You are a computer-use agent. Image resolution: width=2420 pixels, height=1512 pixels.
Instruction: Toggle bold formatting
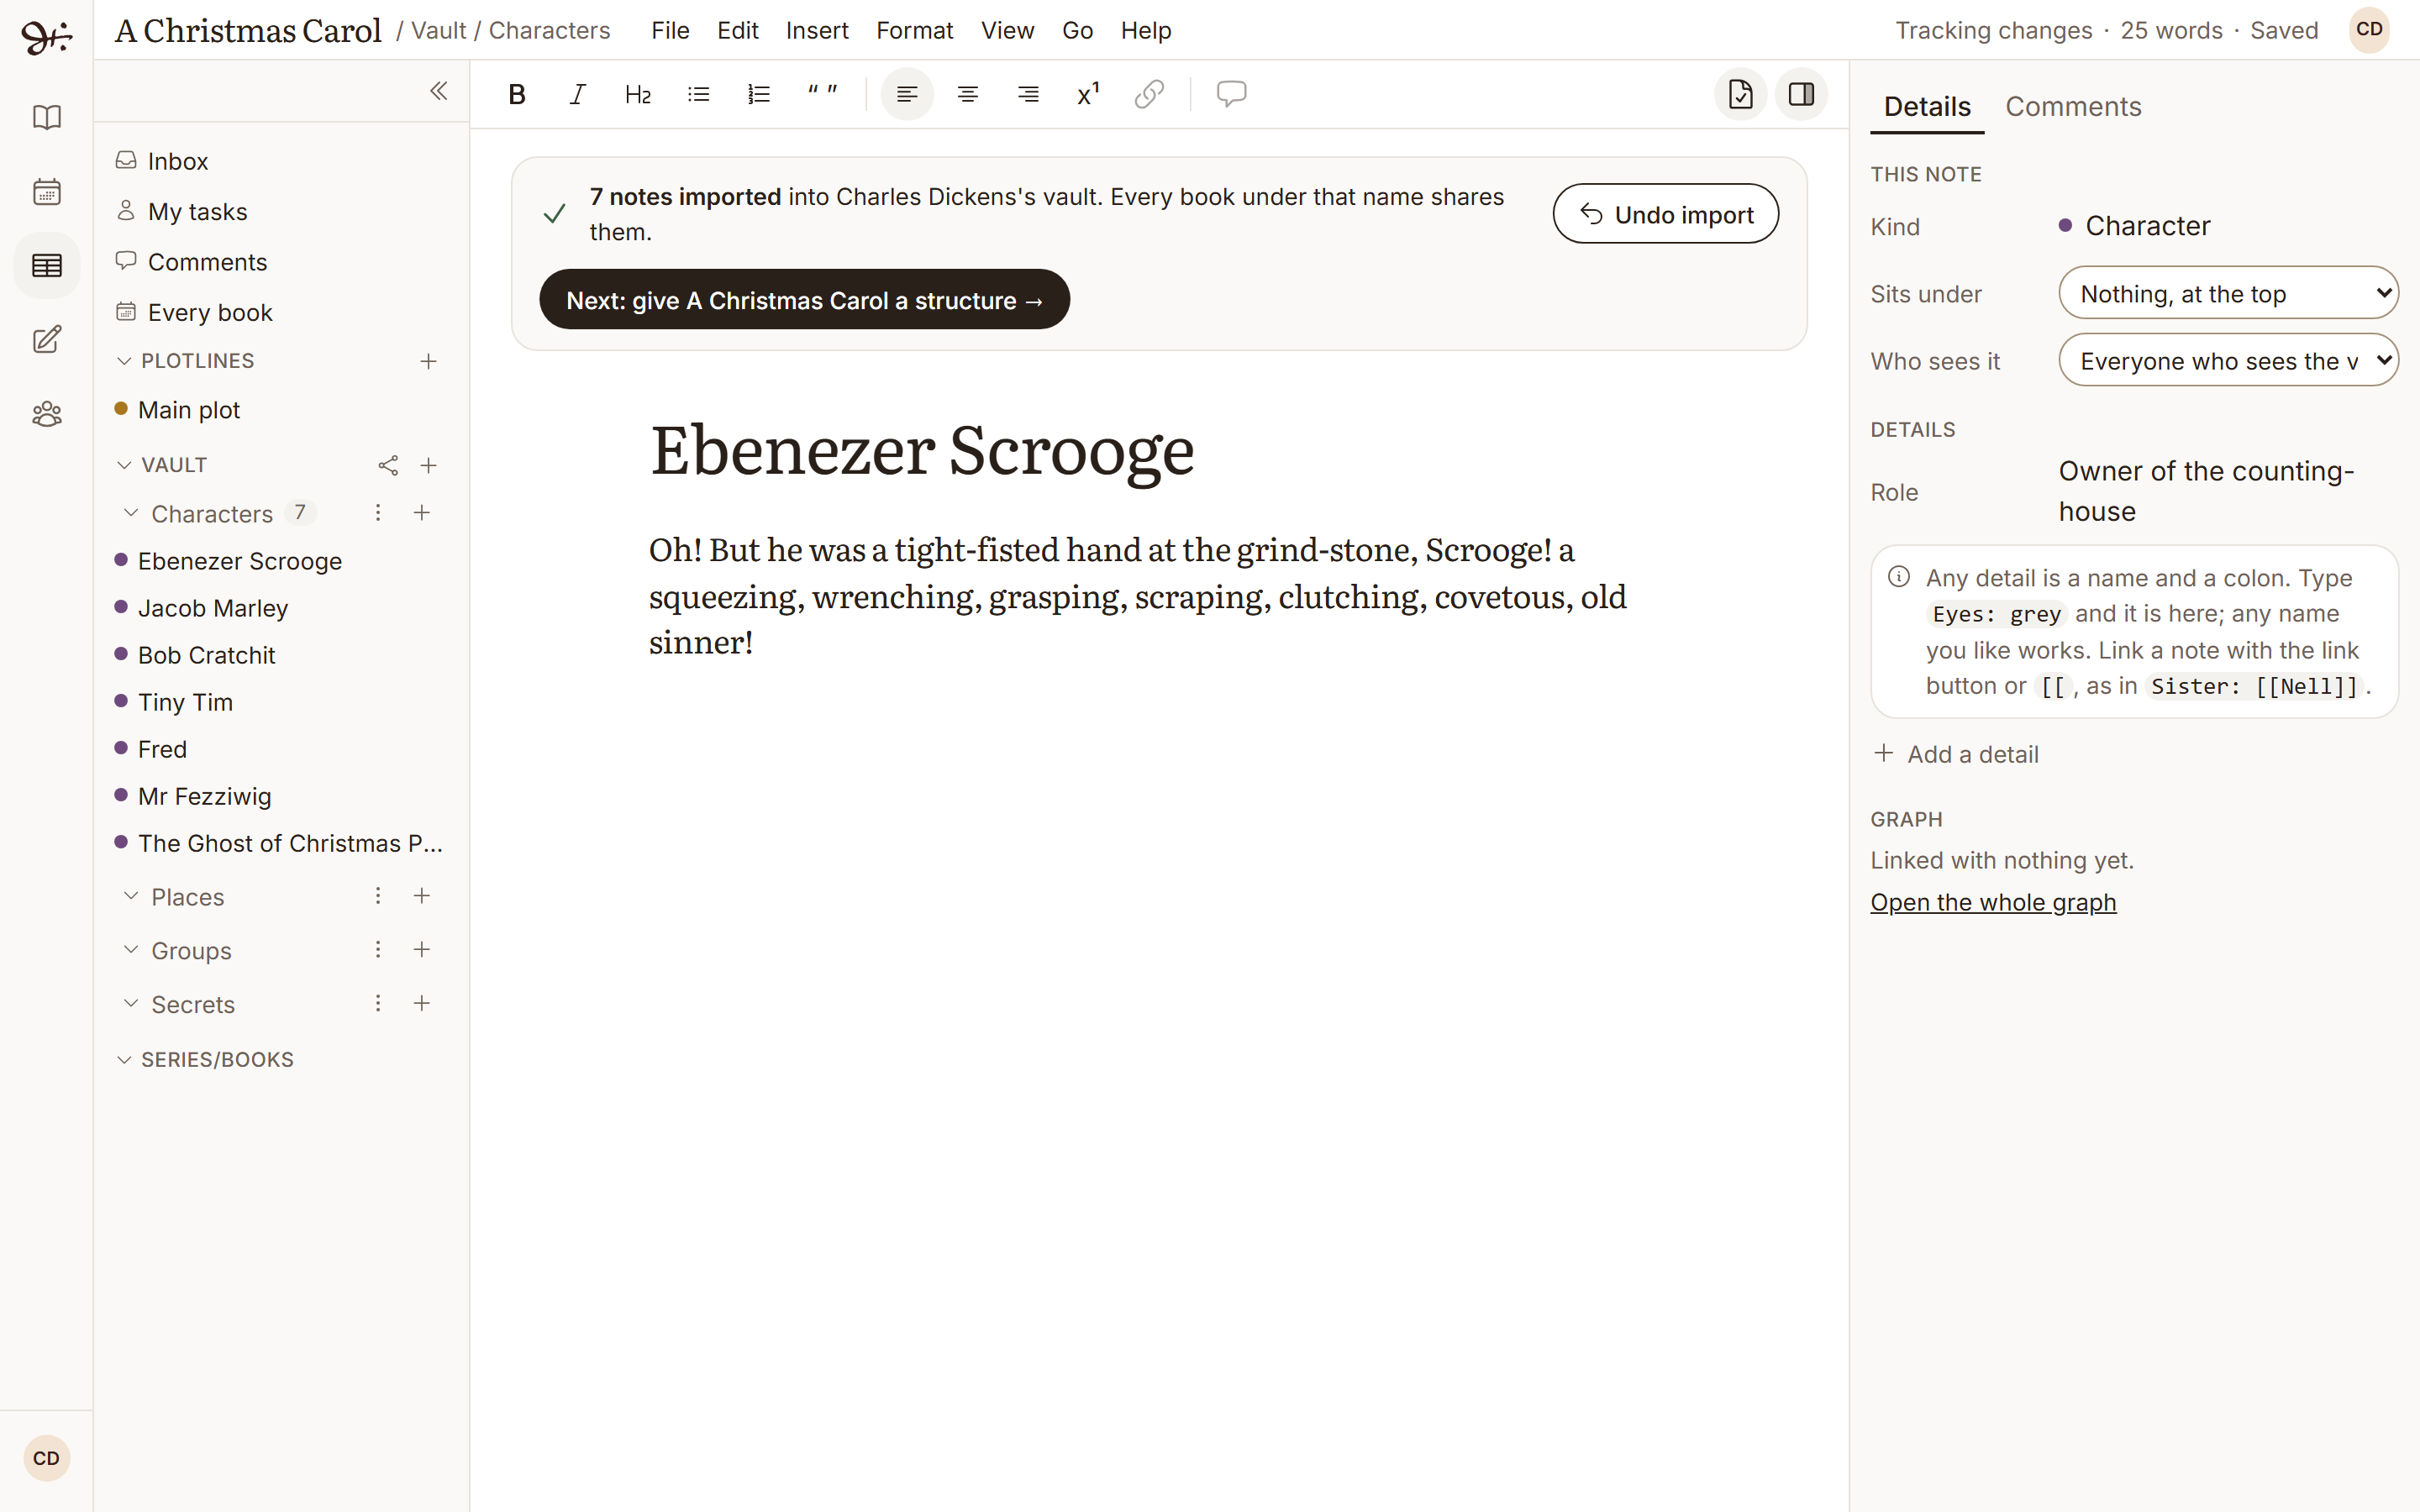pyautogui.click(x=517, y=94)
